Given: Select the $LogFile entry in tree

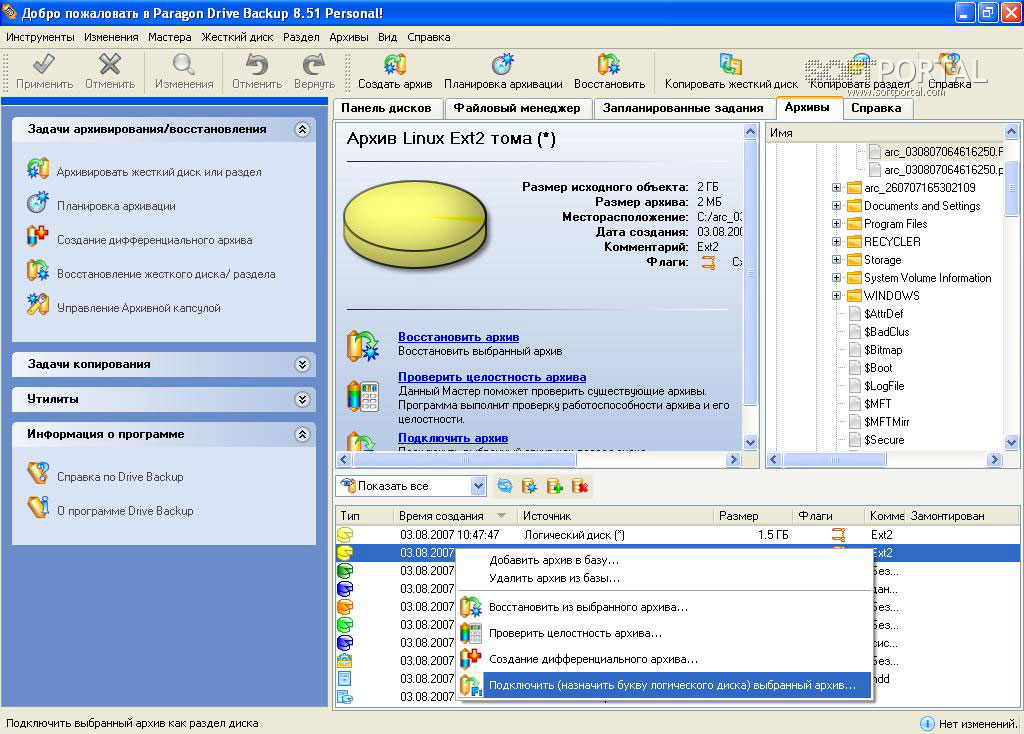Looking at the screenshot, I should [x=884, y=386].
